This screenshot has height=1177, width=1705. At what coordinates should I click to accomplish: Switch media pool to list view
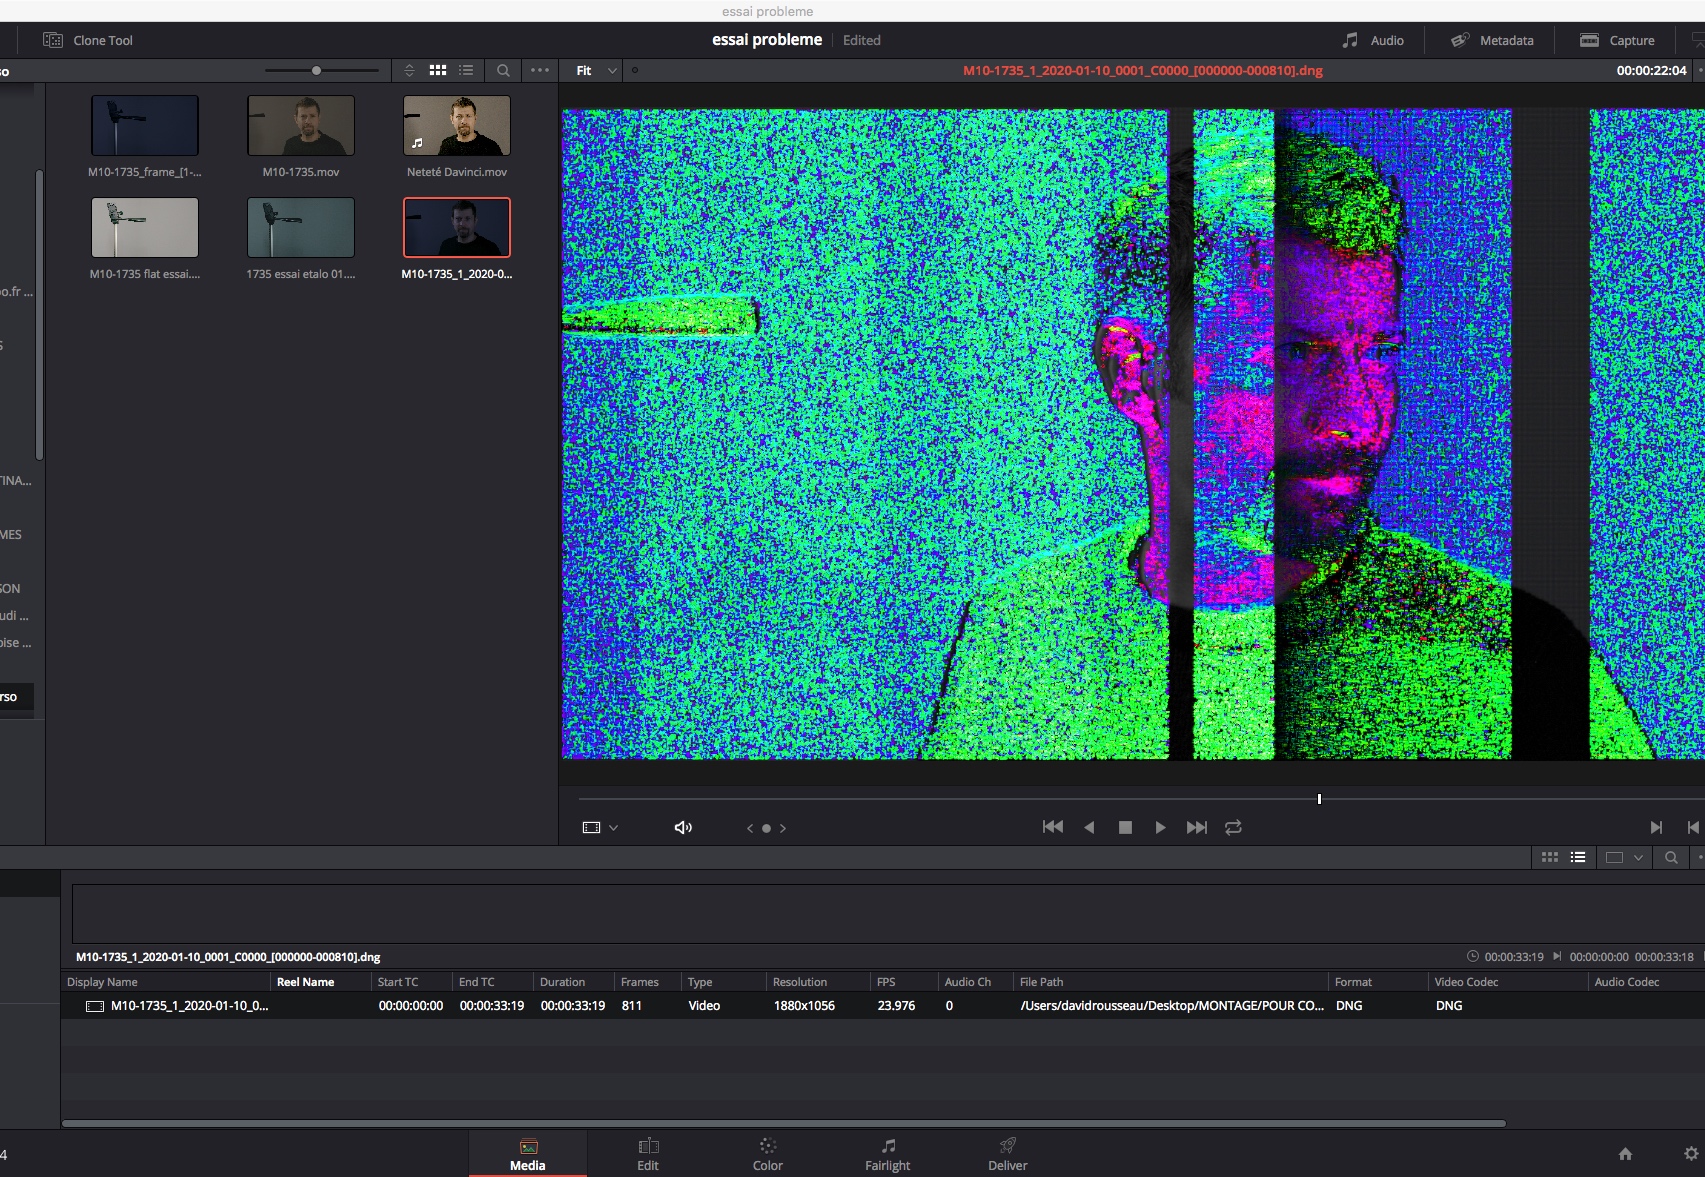pyautogui.click(x=466, y=70)
